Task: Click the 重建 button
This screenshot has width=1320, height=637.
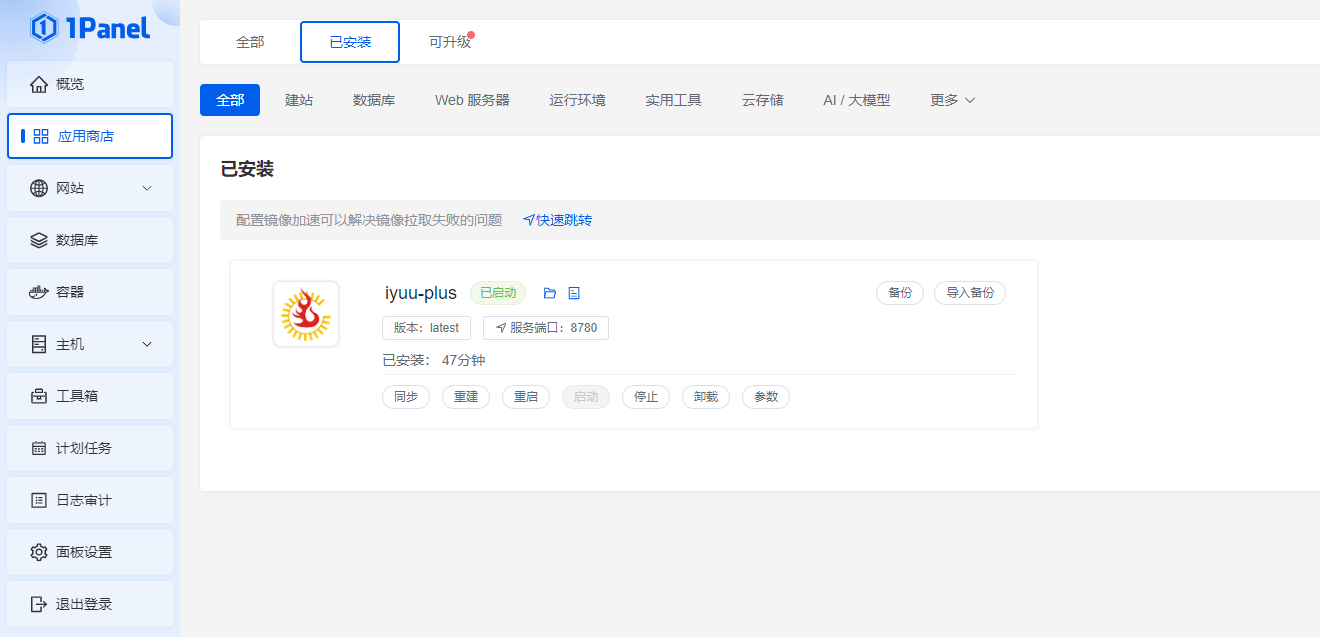Action: 466,397
